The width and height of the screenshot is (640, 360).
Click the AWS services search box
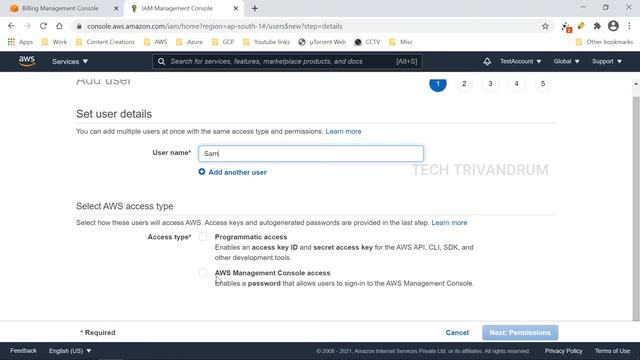coord(287,62)
